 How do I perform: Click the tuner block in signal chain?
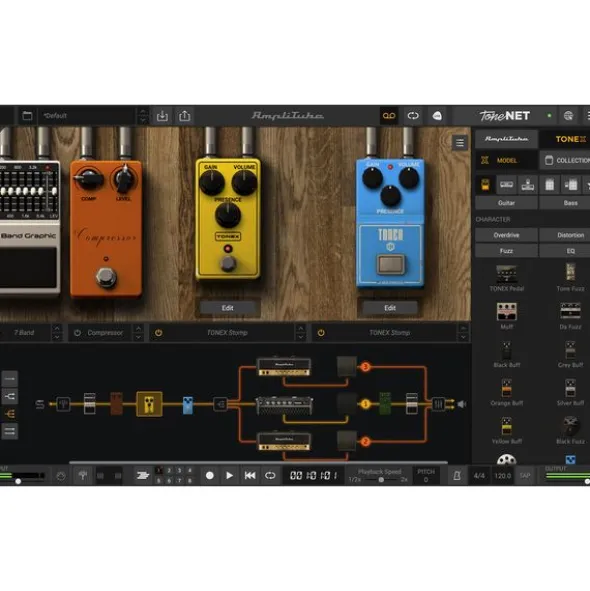point(63,404)
